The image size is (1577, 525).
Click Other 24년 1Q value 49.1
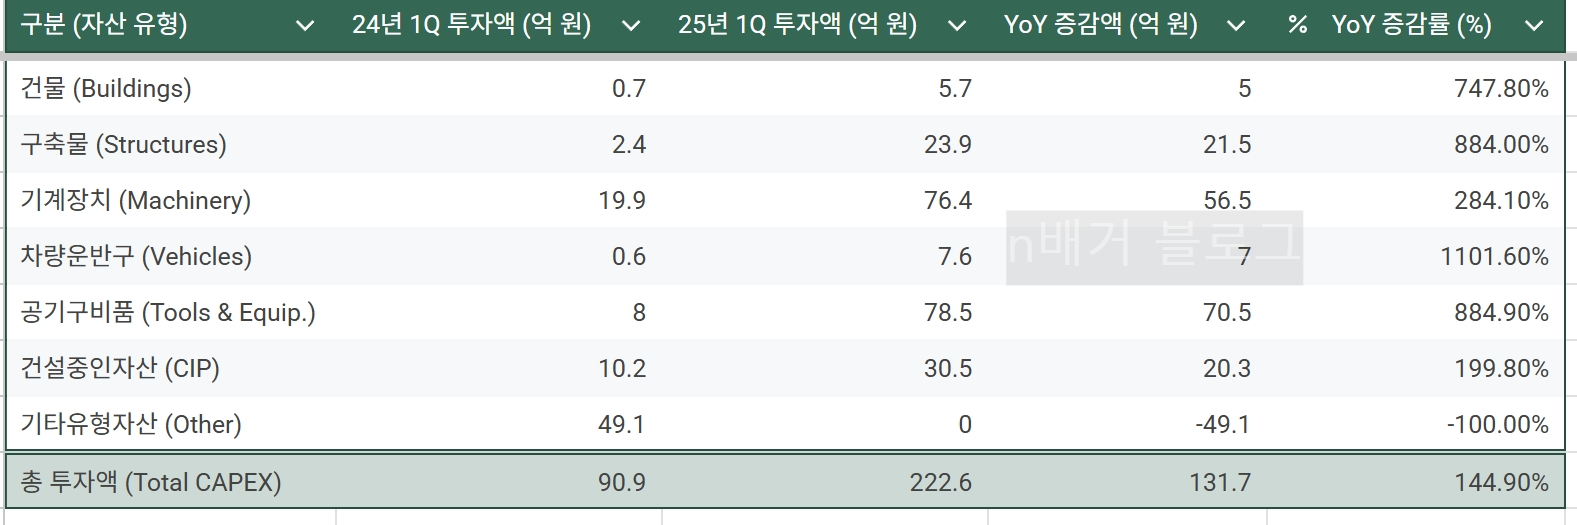point(622,424)
